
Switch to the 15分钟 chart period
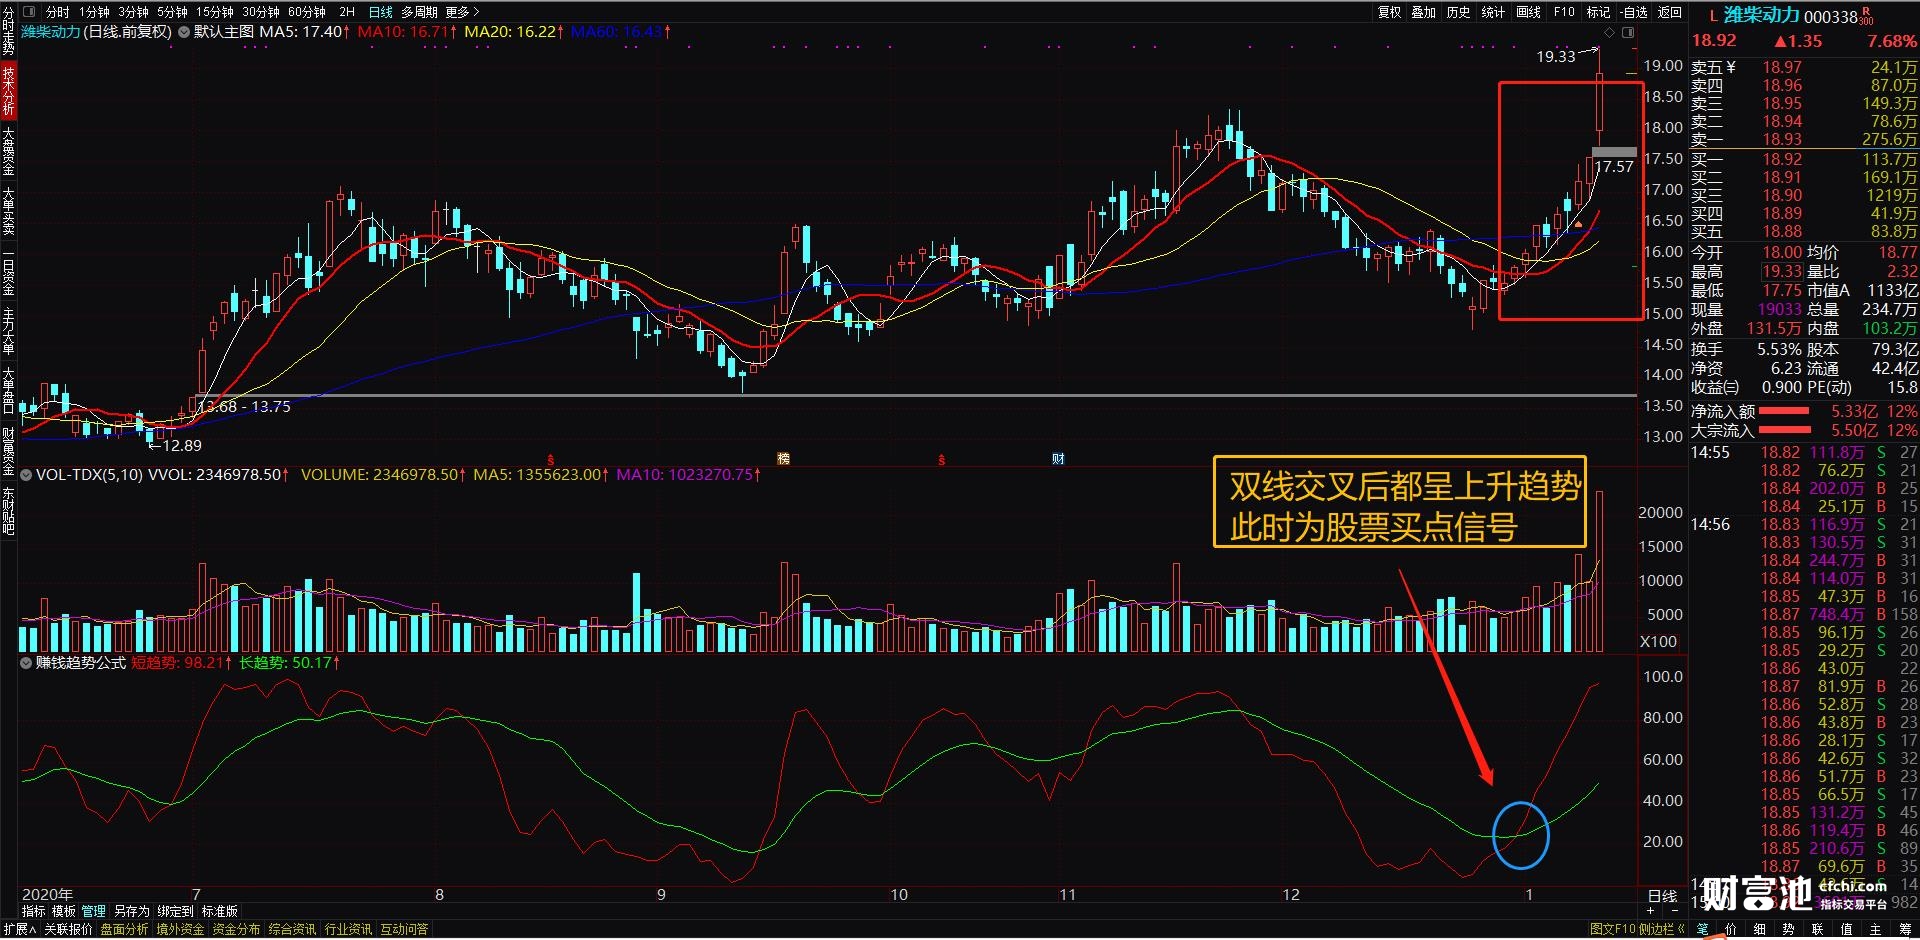[x=215, y=12]
